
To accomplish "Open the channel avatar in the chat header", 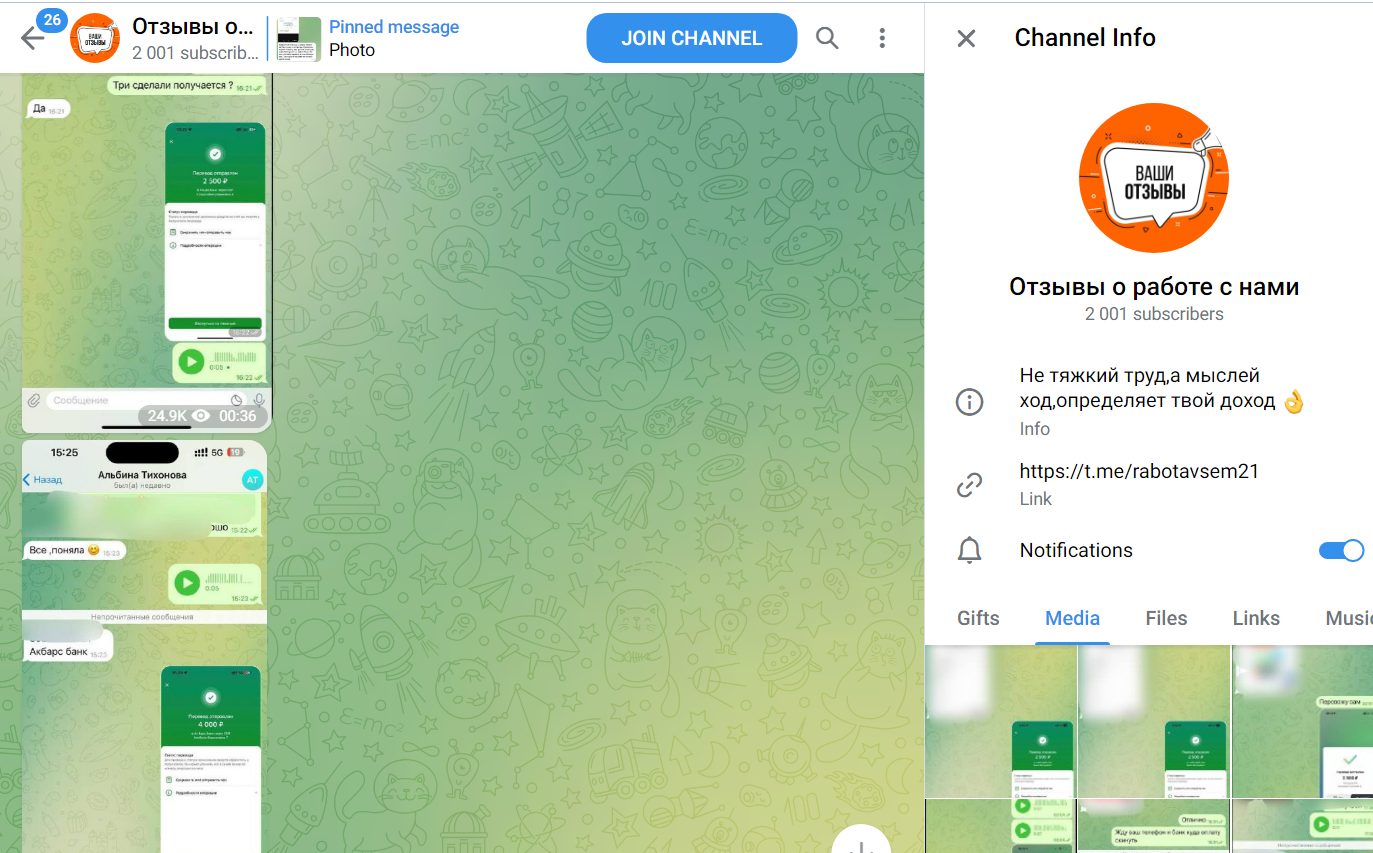I will 95,38.
